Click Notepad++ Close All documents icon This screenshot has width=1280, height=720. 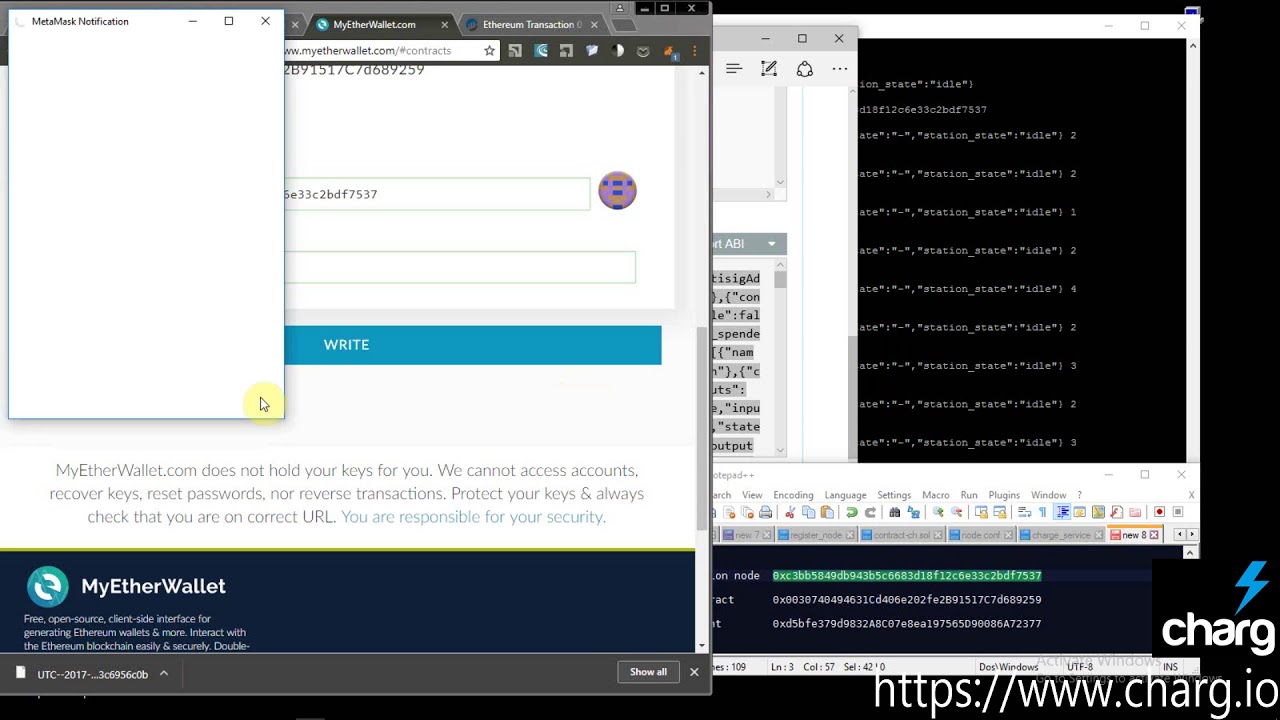tap(747, 512)
